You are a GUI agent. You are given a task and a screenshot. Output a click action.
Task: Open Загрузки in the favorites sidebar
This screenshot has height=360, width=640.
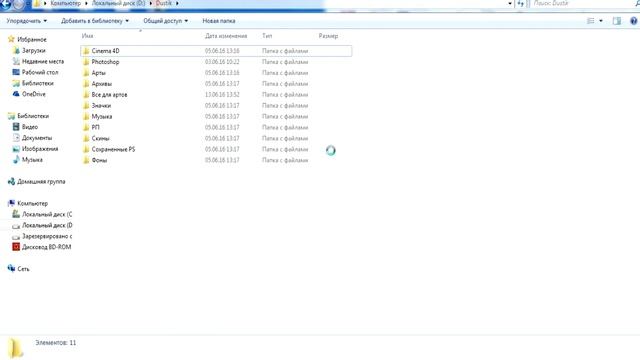pos(33,51)
